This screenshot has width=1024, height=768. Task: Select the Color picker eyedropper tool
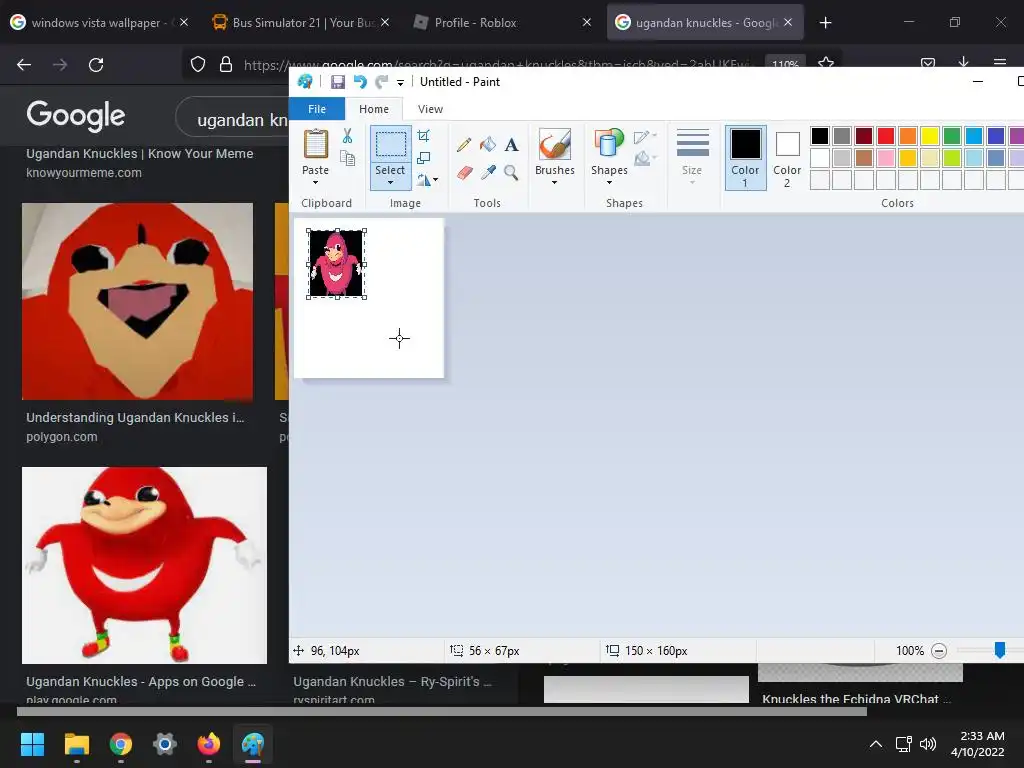(x=488, y=172)
